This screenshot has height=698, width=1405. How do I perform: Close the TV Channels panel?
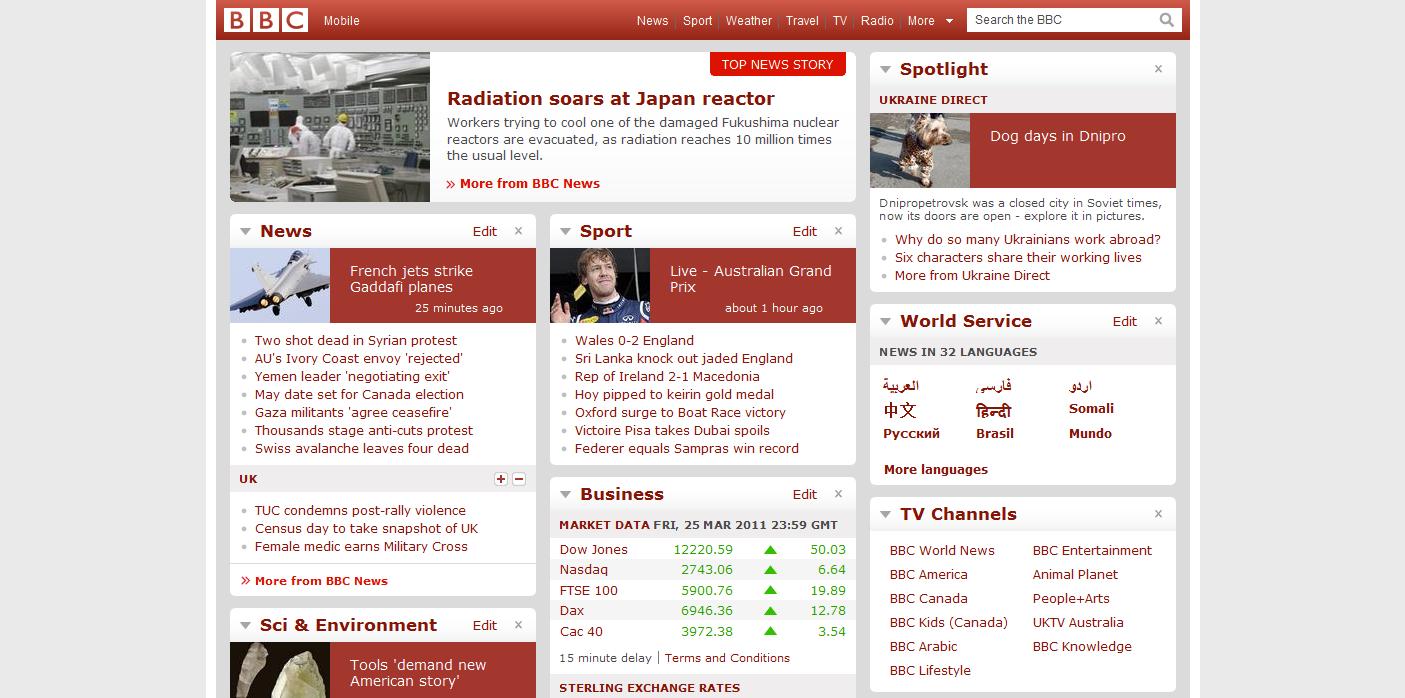click(1158, 514)
